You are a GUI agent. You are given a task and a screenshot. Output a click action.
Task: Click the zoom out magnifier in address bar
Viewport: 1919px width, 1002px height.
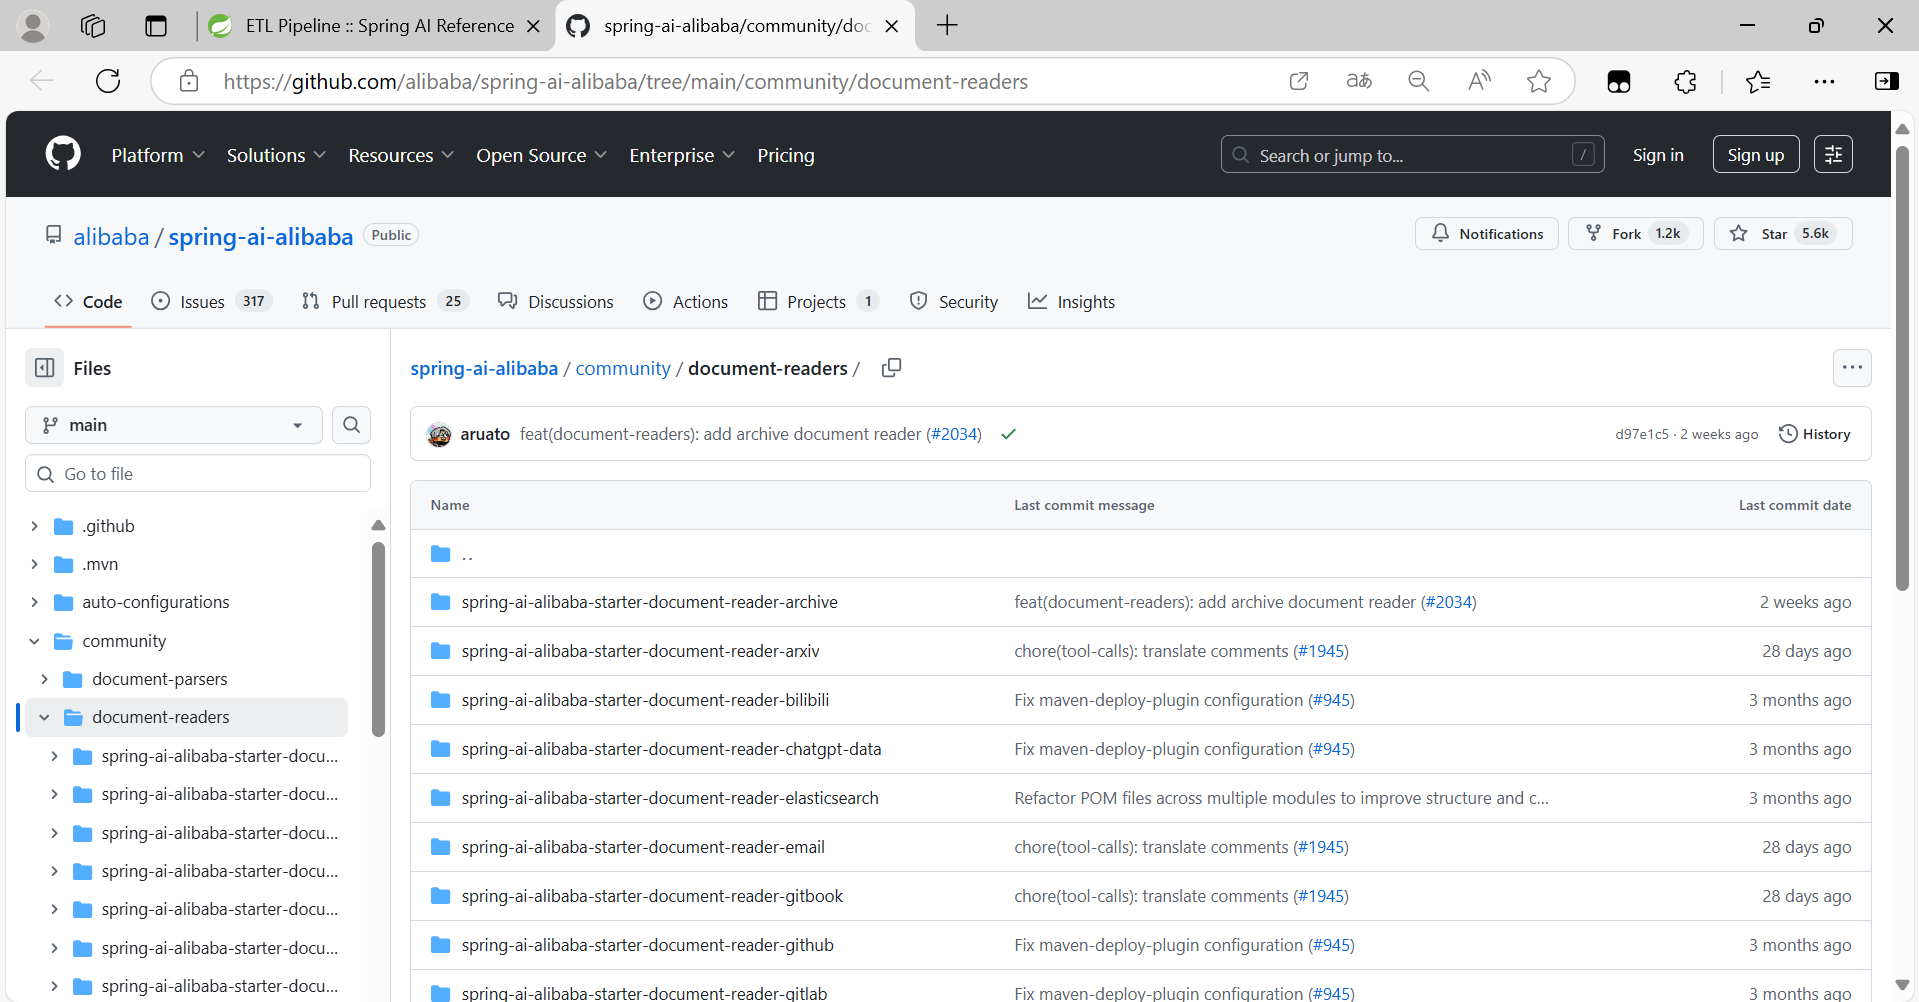1419,81
